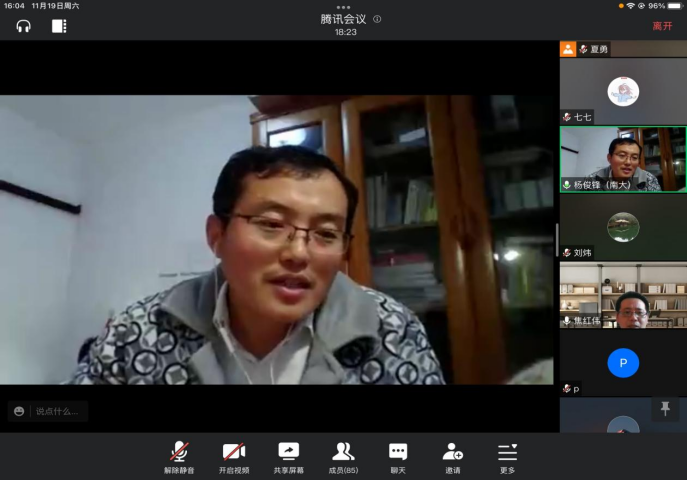Expand the three-dot handle above the title
688x481 pixels.
pyautogui.click(x=344, y=7)
